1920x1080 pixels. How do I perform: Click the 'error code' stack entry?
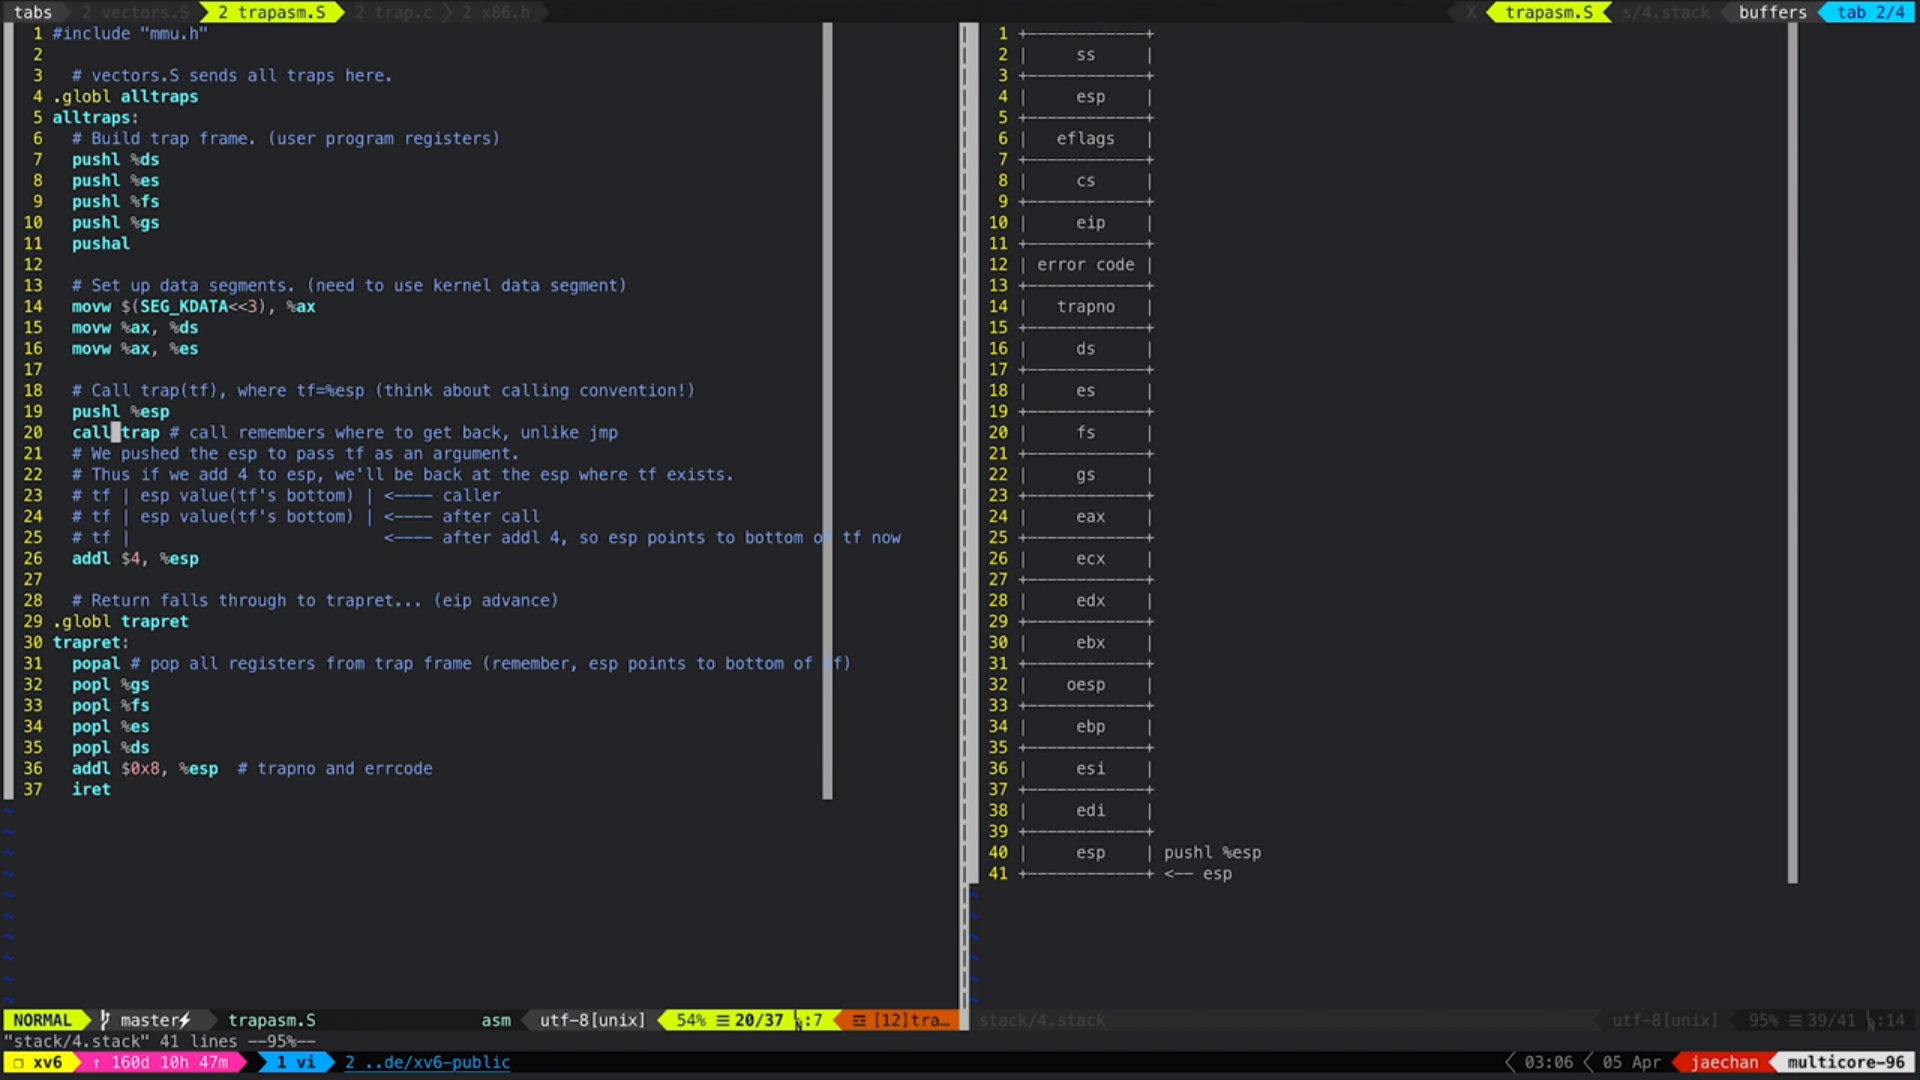pos(1085,265)
